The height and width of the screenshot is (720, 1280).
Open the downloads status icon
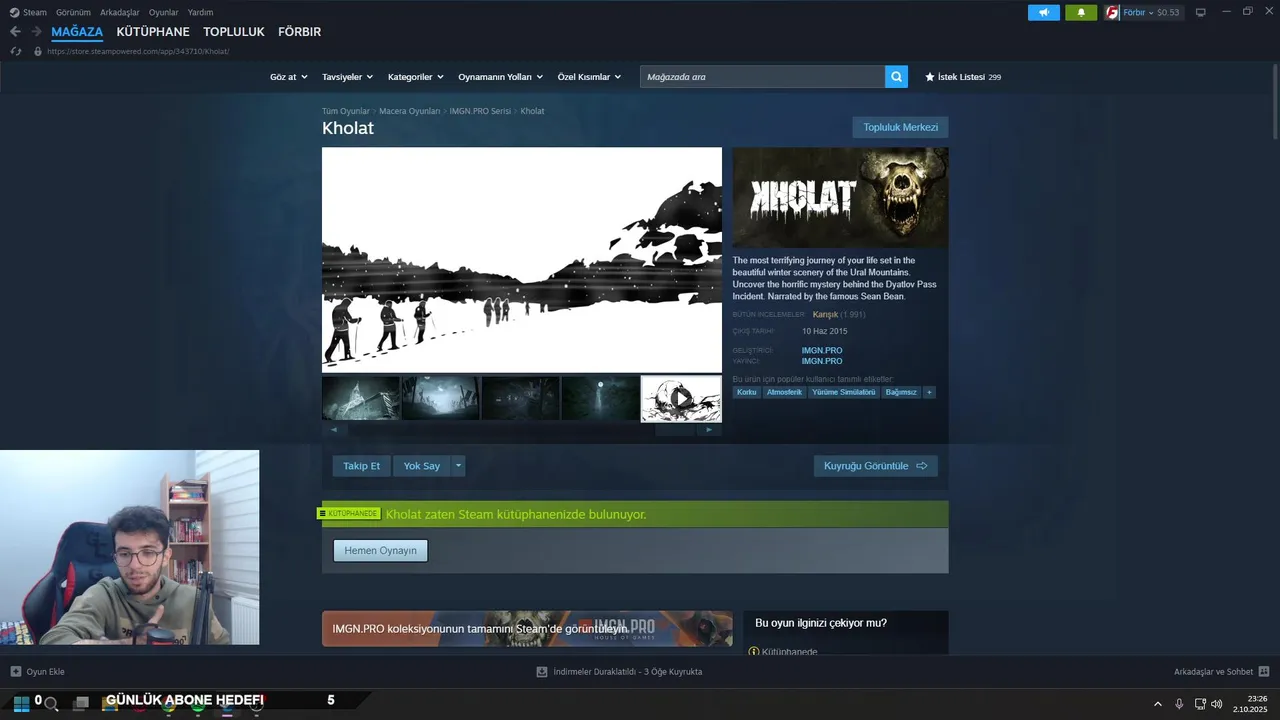point(542,672)
